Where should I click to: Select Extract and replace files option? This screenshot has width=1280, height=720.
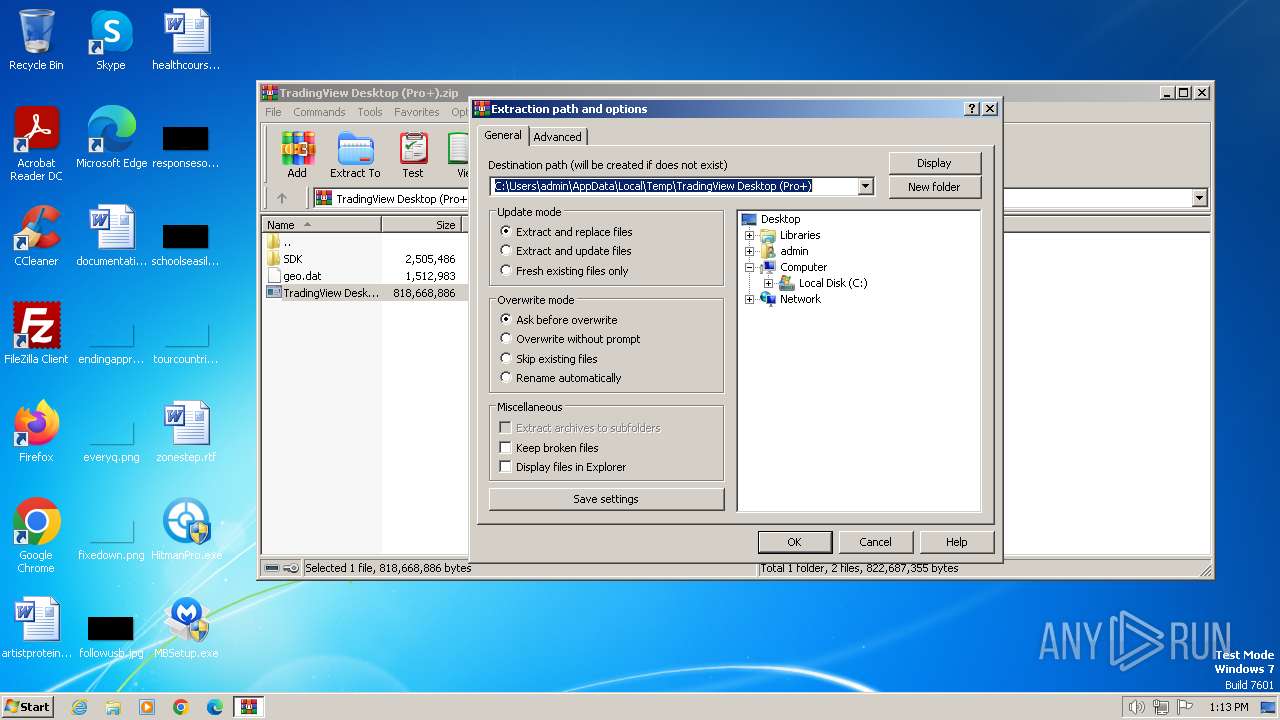point(566,231)
